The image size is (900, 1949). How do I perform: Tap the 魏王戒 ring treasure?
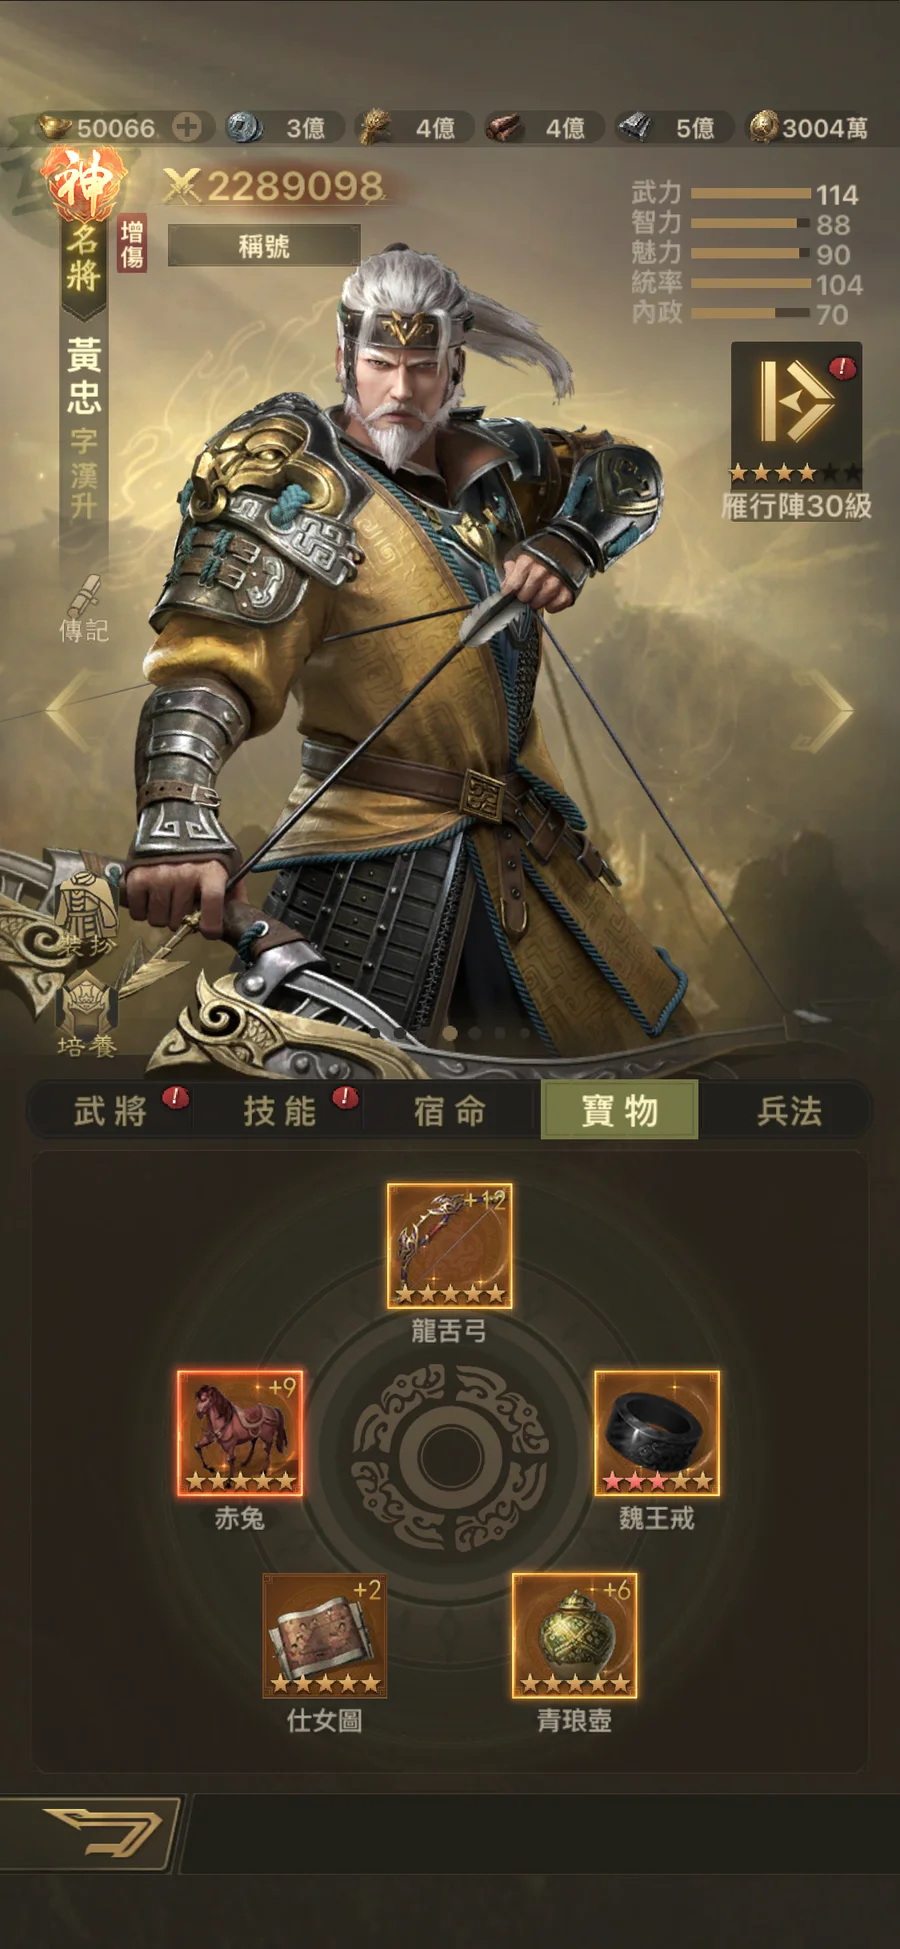click(x=657, y=1433)
